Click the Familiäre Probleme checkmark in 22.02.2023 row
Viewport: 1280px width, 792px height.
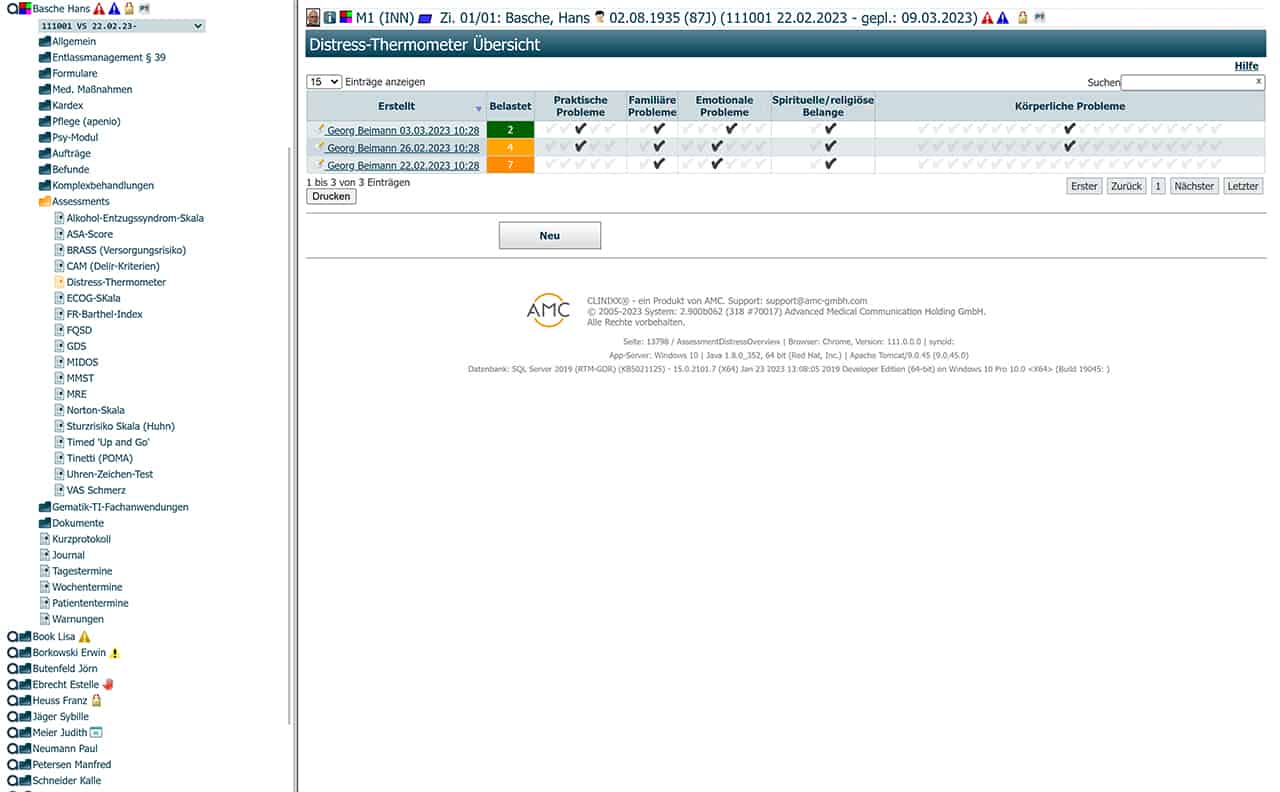click(x=659, y=165)
